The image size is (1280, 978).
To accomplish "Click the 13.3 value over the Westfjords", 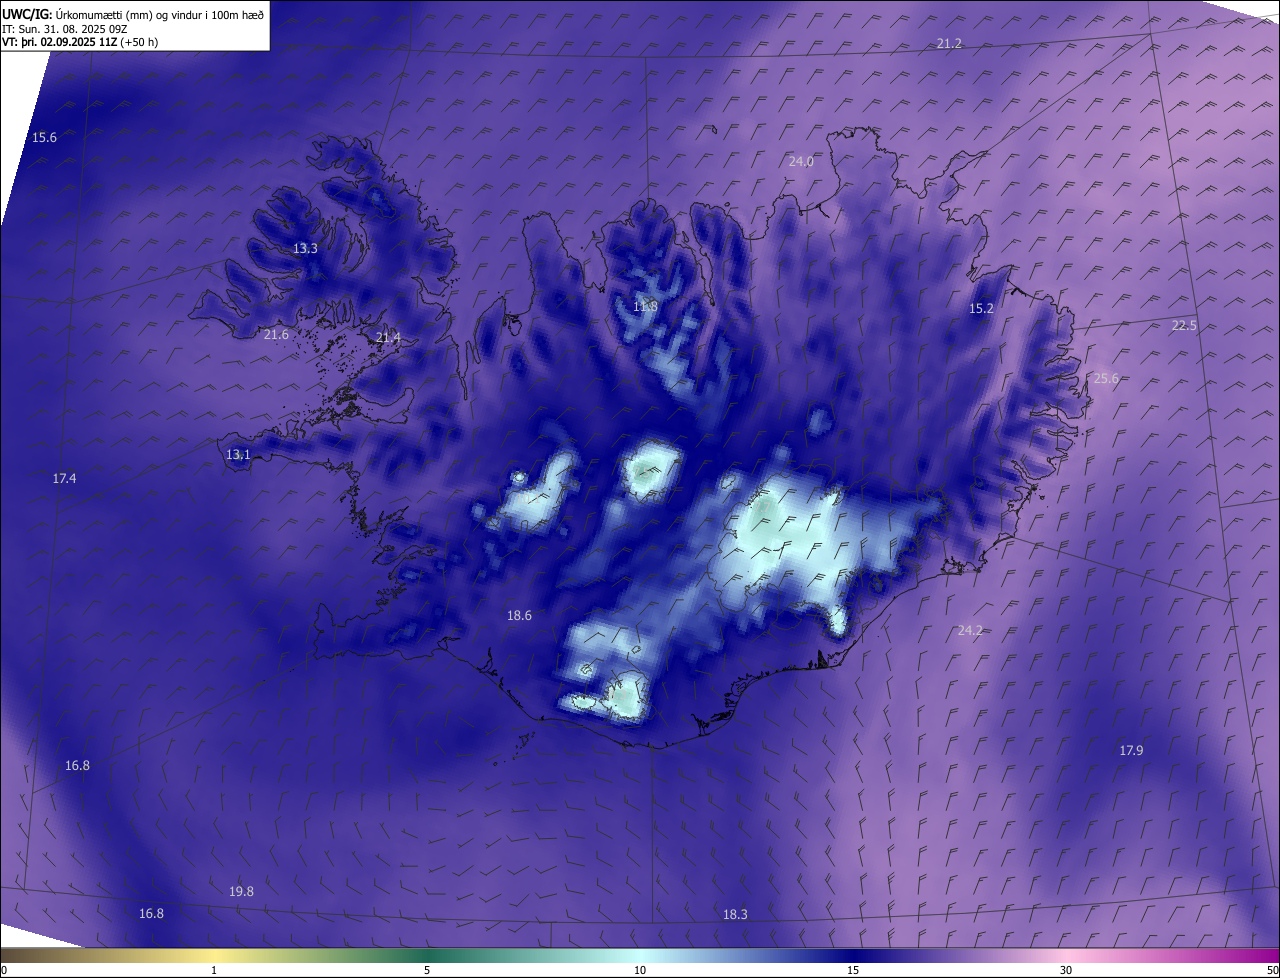I will point(305,248).
